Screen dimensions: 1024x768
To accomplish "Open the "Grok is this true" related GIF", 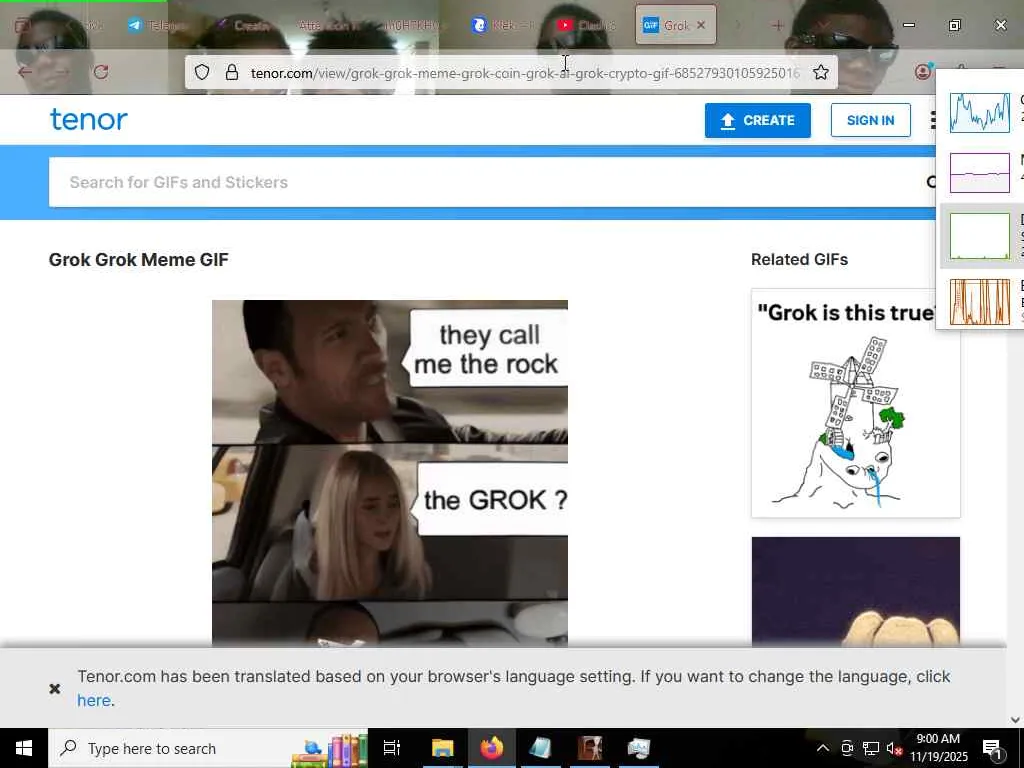I will [x=856, y=403].
